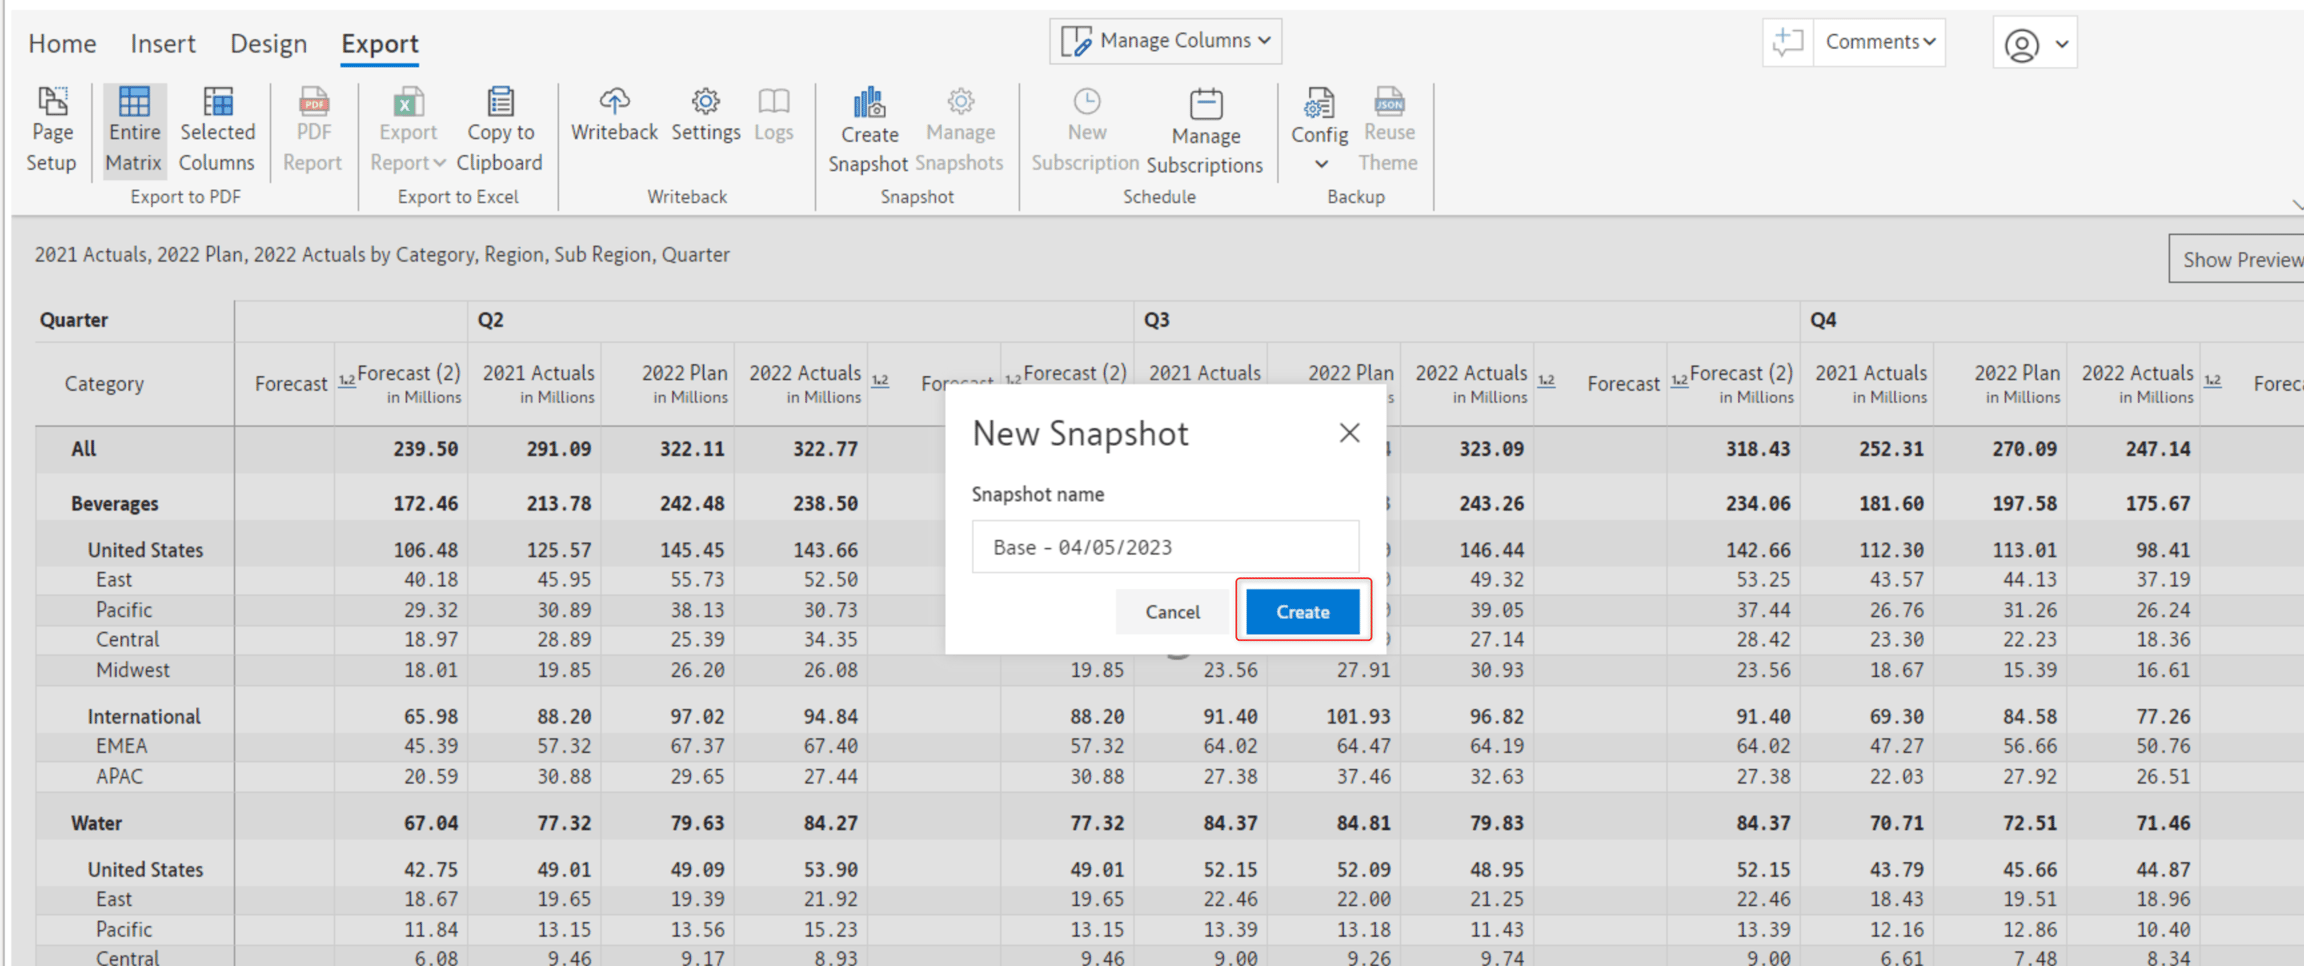Screen dimensions: 2304x966
Task: Open the Comments dropdown
Action: [x=1880, y=42]
